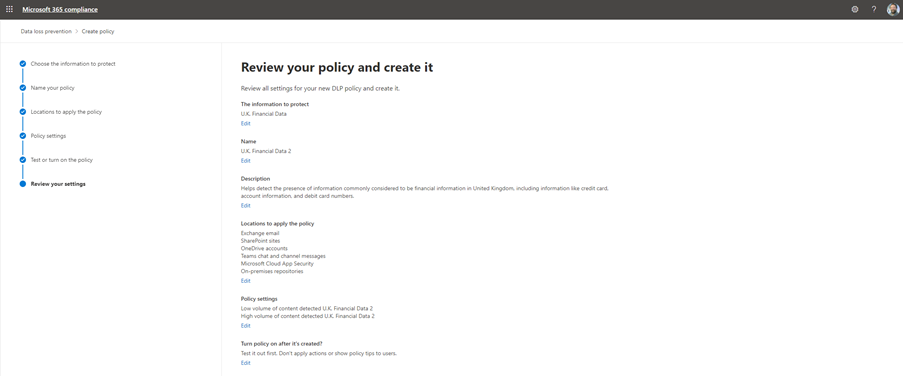This screenshot has width=903, height=376.
Task: Go to Locations to apply the policy step
Action: (66, 112)
